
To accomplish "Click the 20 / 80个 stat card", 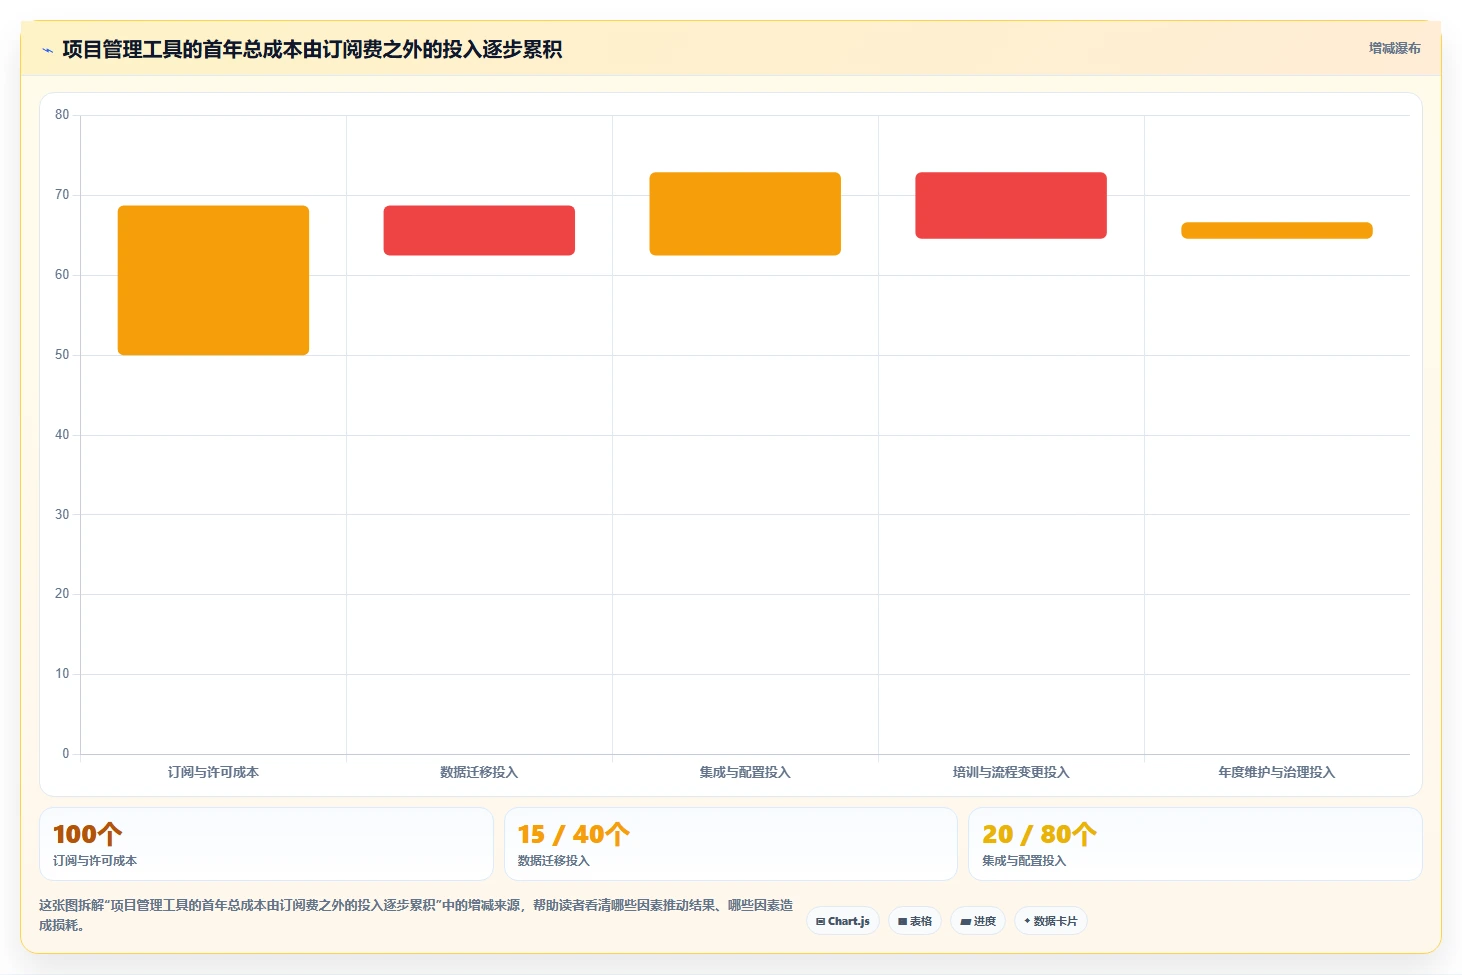I will click(1195, 844).
